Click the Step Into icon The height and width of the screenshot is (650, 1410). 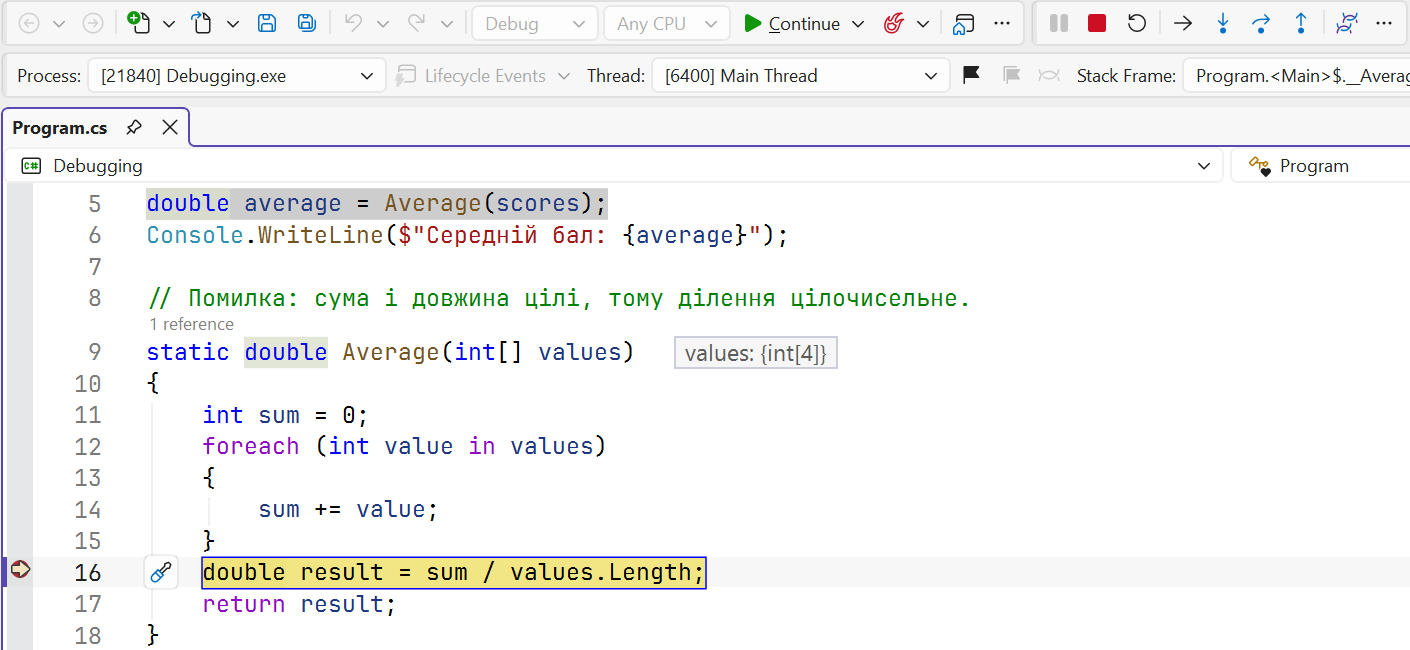coord(1222,23)
